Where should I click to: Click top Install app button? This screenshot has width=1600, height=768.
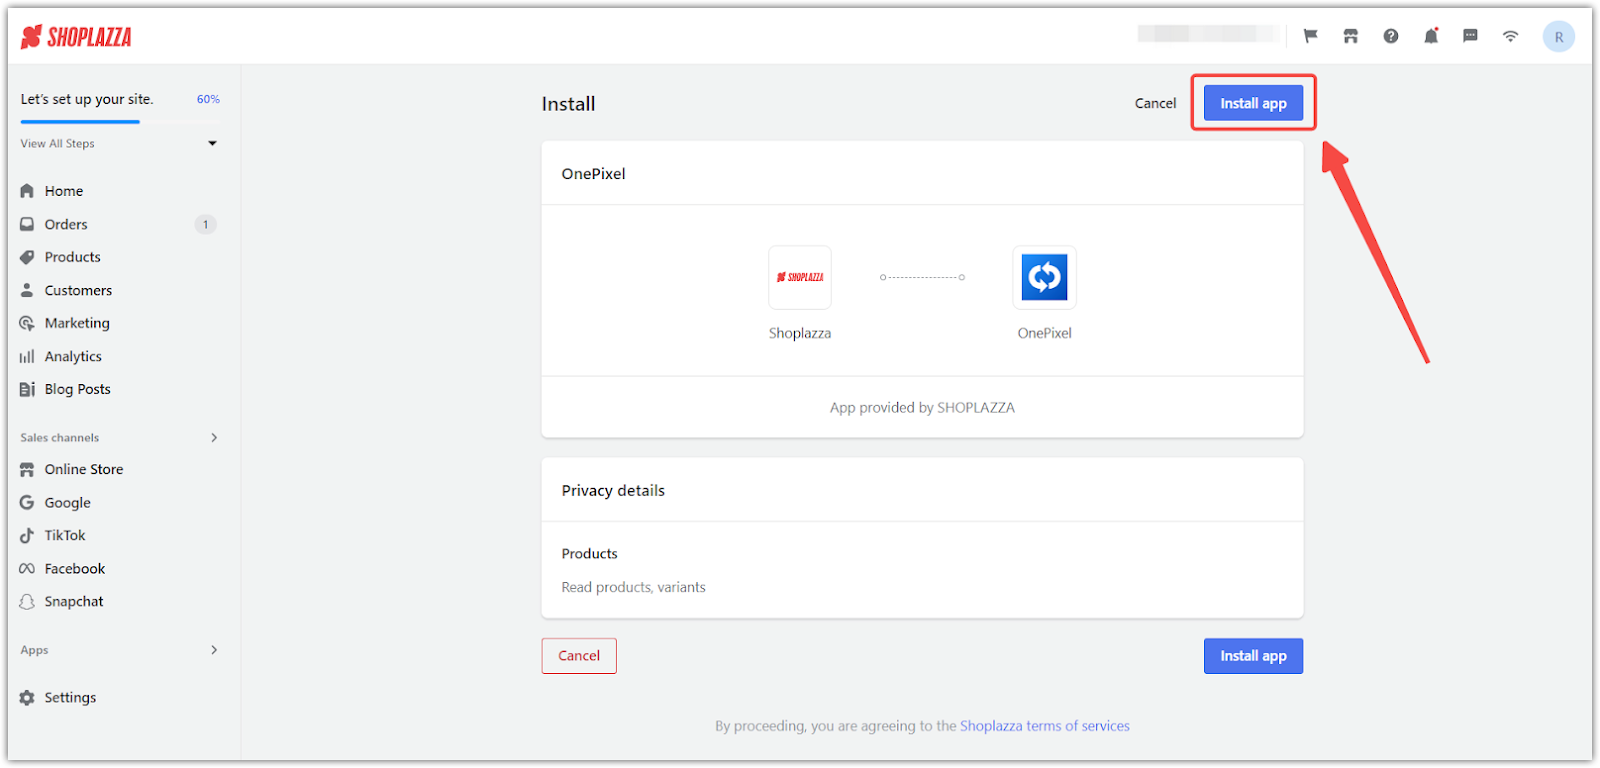pos(1253,103)
